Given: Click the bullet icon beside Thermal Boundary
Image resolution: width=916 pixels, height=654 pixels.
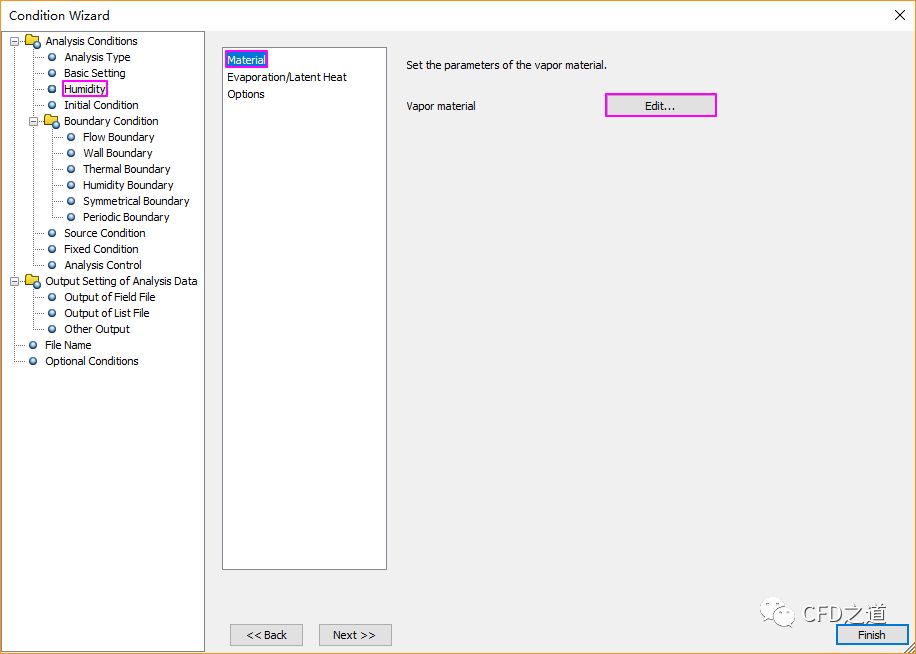Looking at the screenshot, I should click(71, 169).
